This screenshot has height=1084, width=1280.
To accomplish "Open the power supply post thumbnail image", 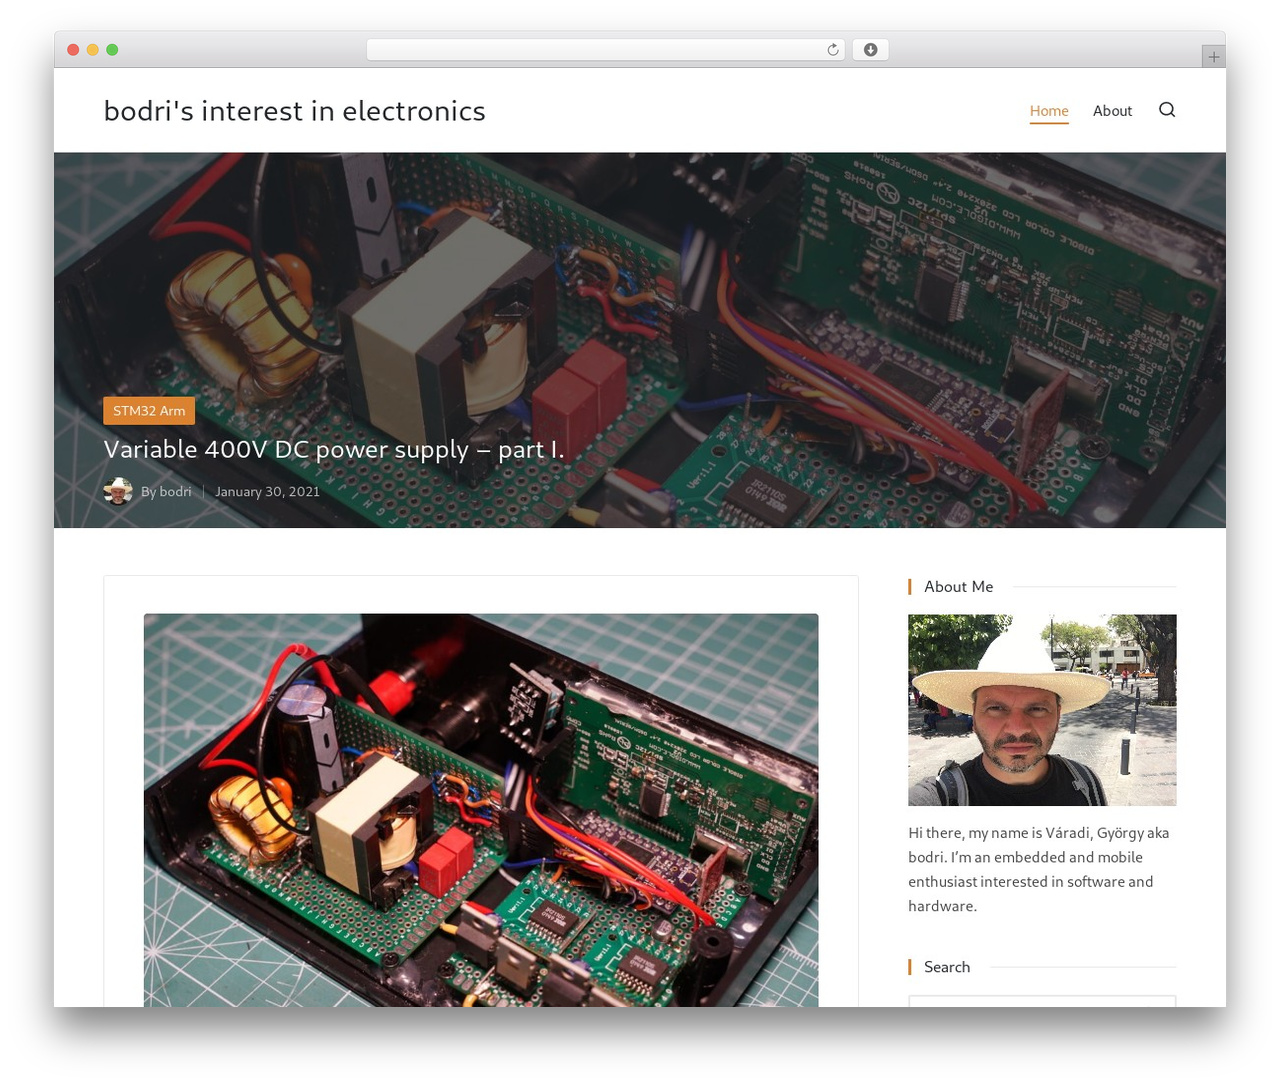I will point(481,810).
